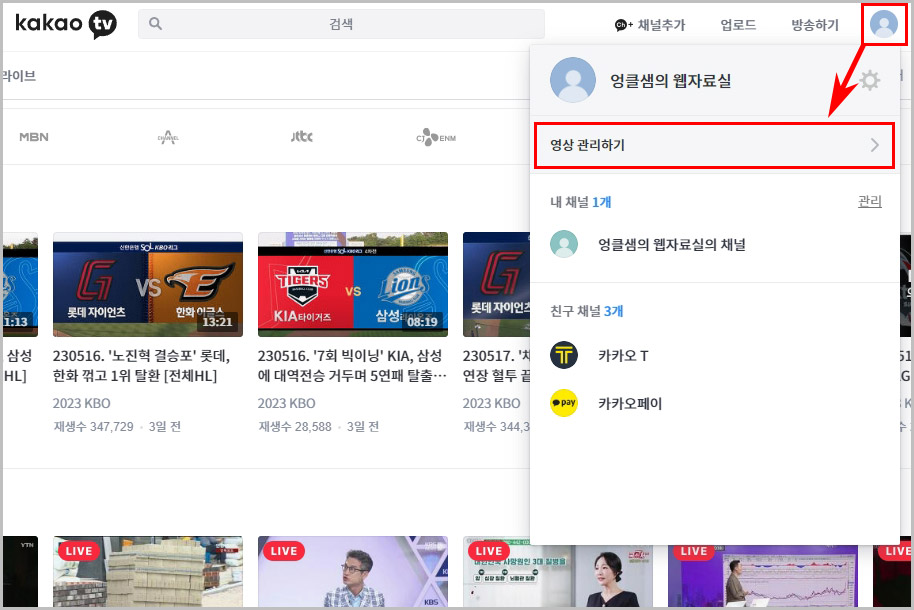Open 영상 관리하기 video management
The image size is (914, 610).
point(714,145)
